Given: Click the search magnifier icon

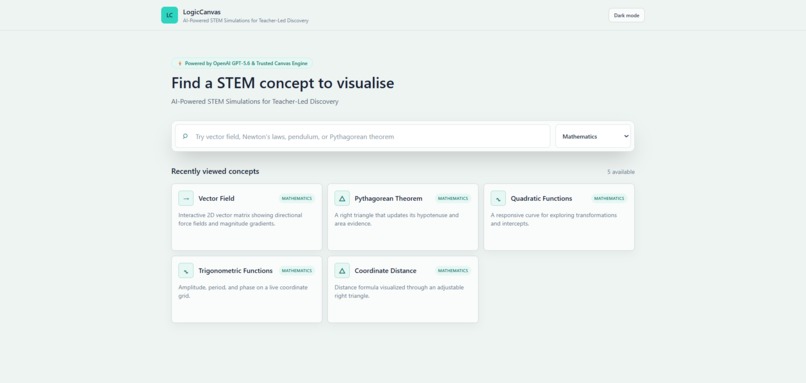Looking at the screenshot, I should pyautogui.click(x=185, y=136).
